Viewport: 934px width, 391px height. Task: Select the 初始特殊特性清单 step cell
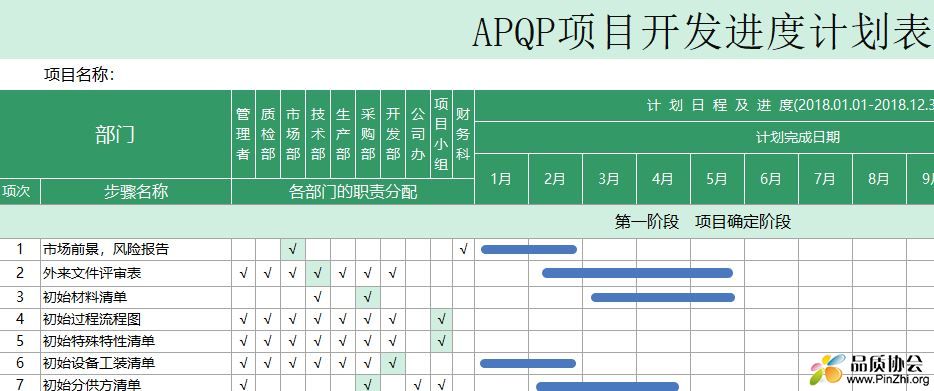136,342
